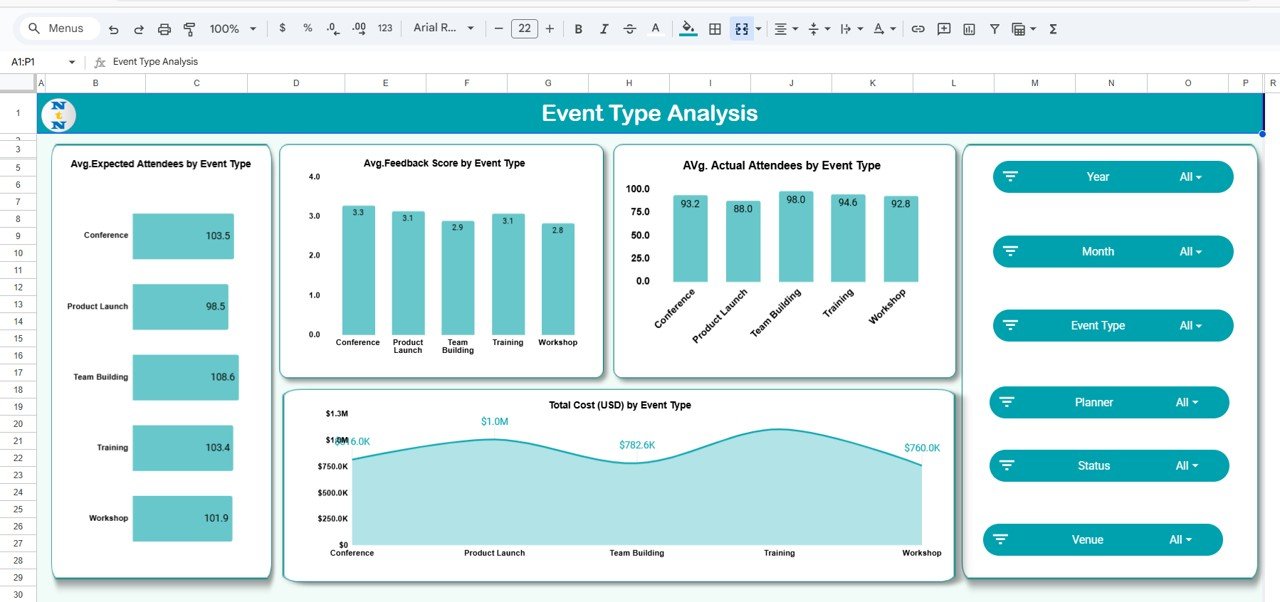Open the zoom level dropdown
Screen dimensions: 1280x602
(231, 28)
